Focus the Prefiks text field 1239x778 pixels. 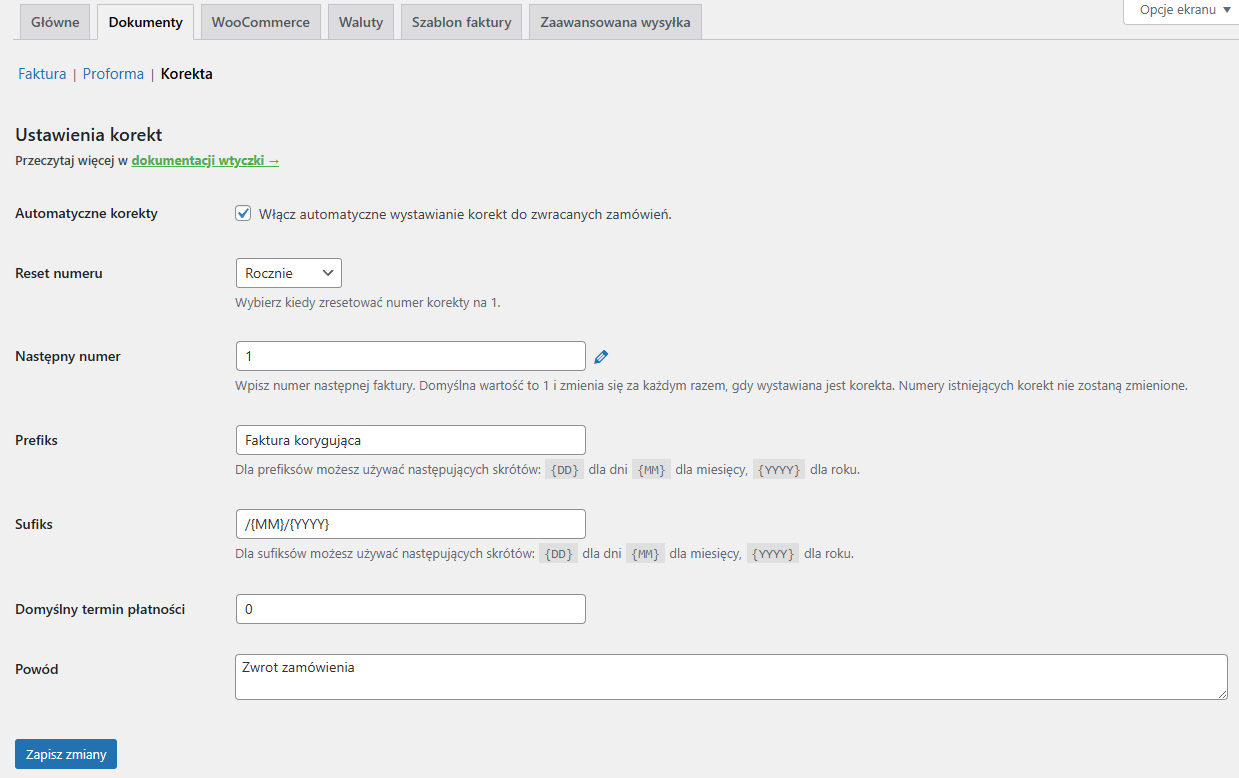click(410, 440)
